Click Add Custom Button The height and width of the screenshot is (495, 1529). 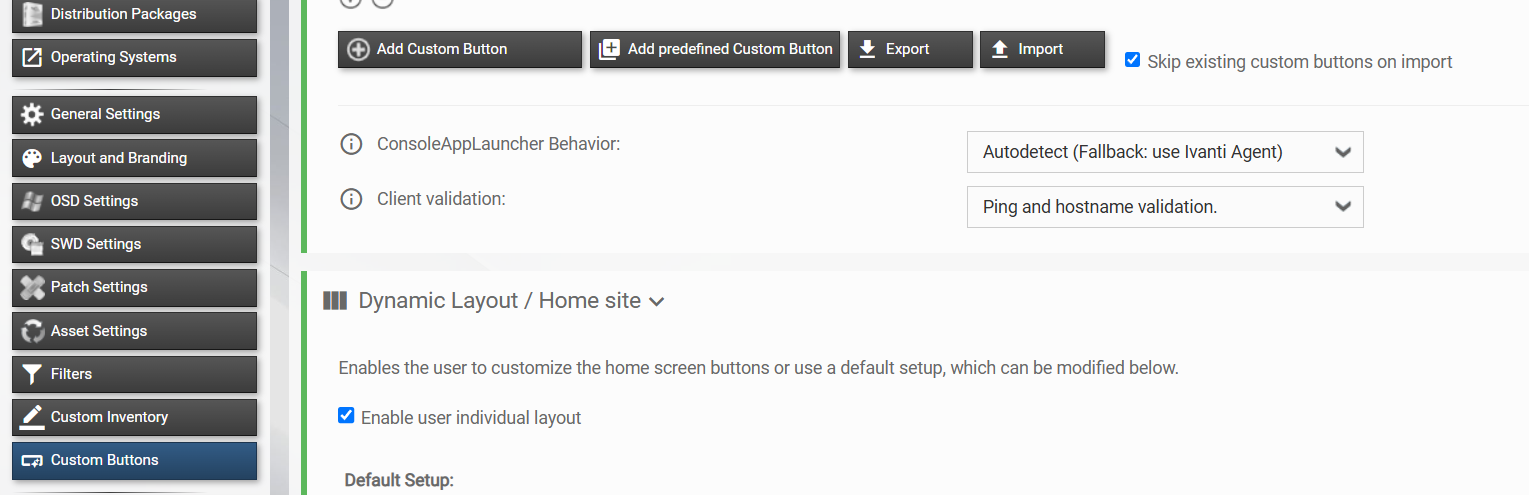tap(460, 49)
